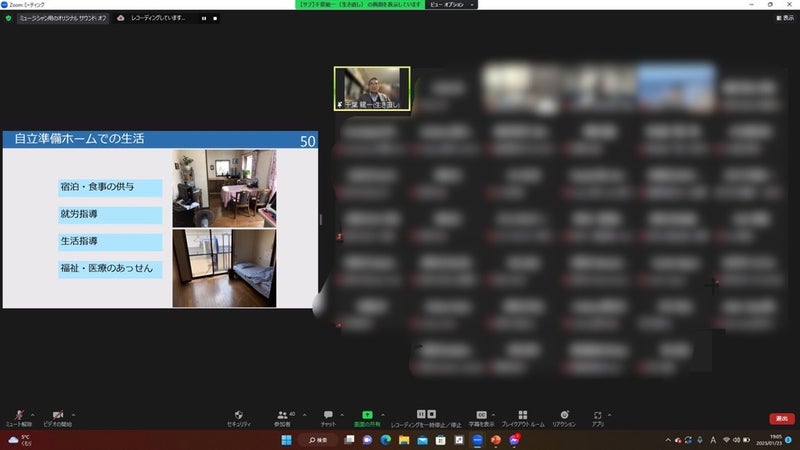Open the Participants panel

[282, 418]
